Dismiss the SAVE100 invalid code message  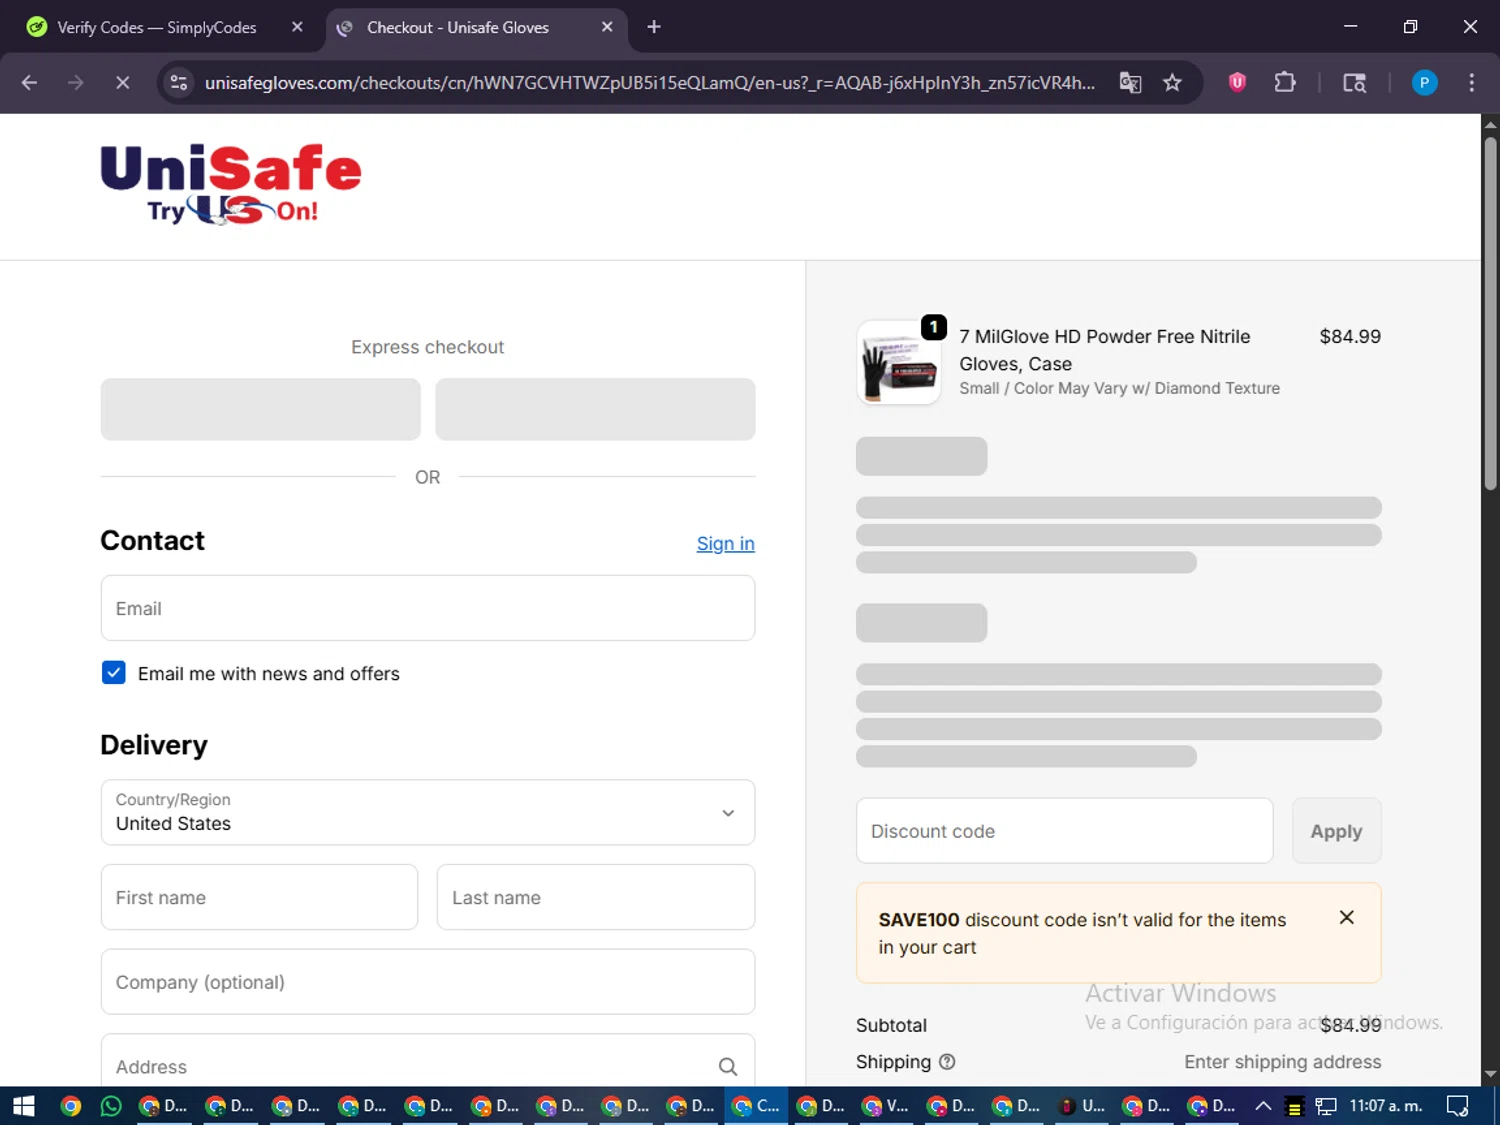(x=1346, y=917)
